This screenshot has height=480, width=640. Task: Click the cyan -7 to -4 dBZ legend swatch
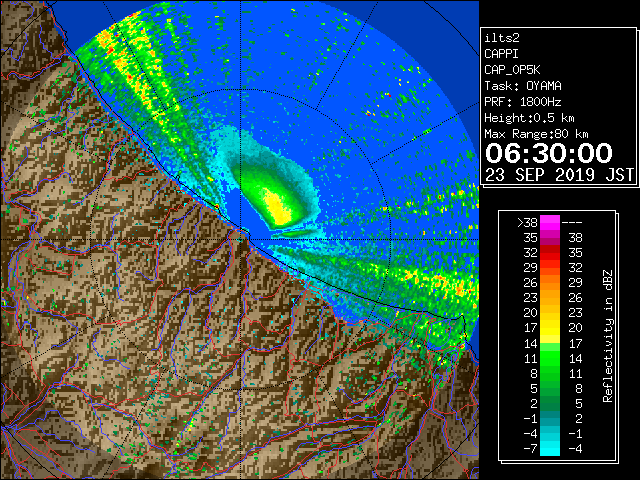550,448
